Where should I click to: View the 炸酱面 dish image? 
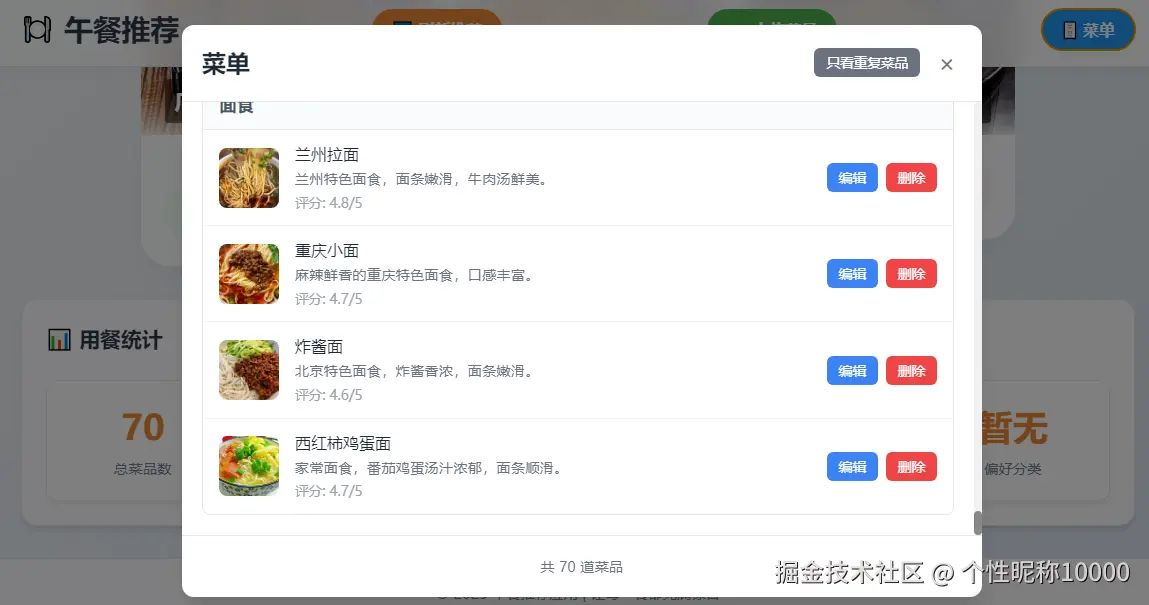click(x=248, y=370)
